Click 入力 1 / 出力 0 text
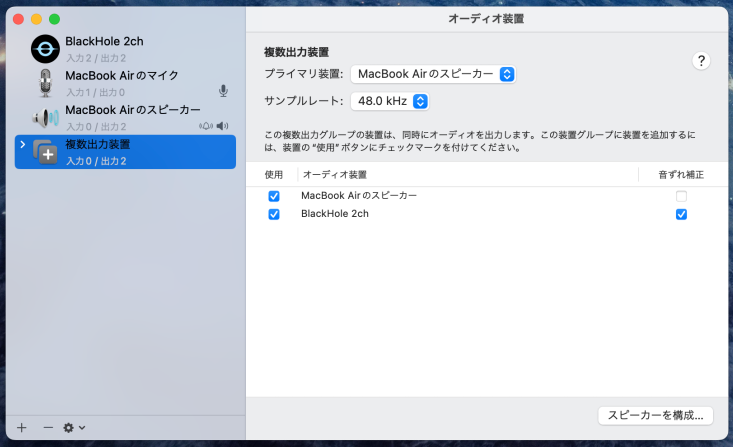Image resolution: width=733 pixels, height=447 pixels. (95, 92)
